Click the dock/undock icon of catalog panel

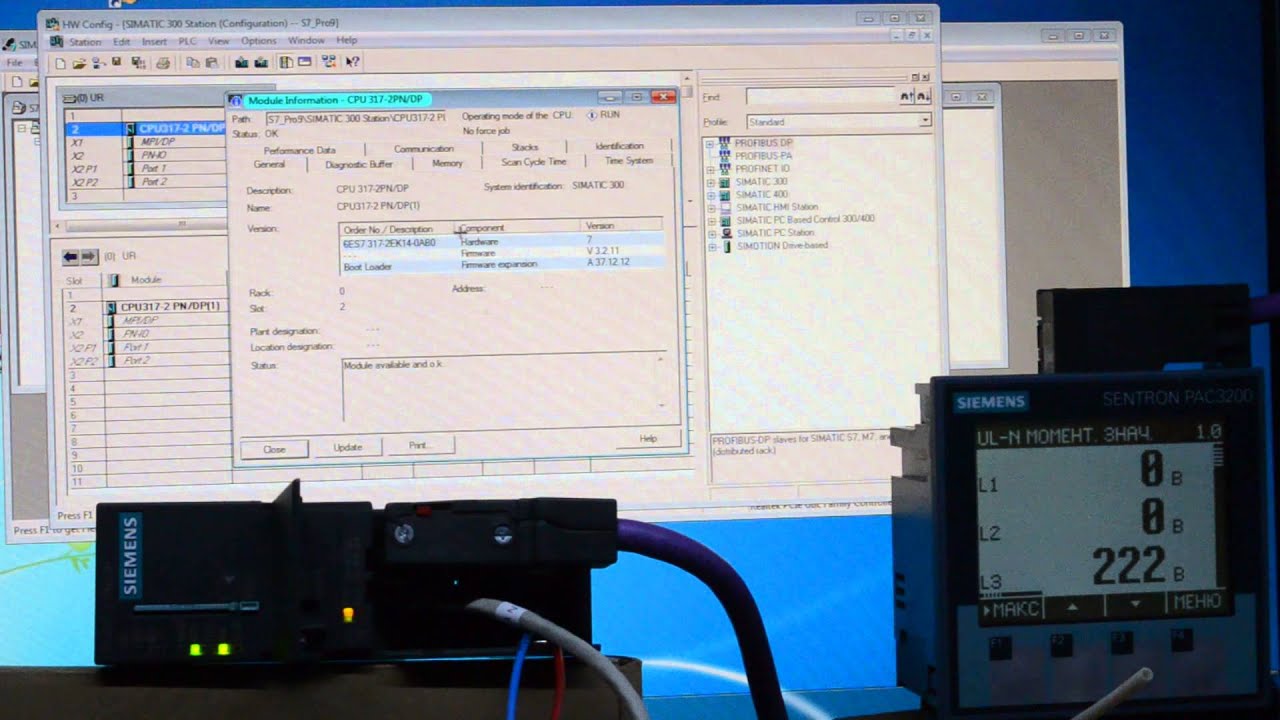click(x=915, y=77)
